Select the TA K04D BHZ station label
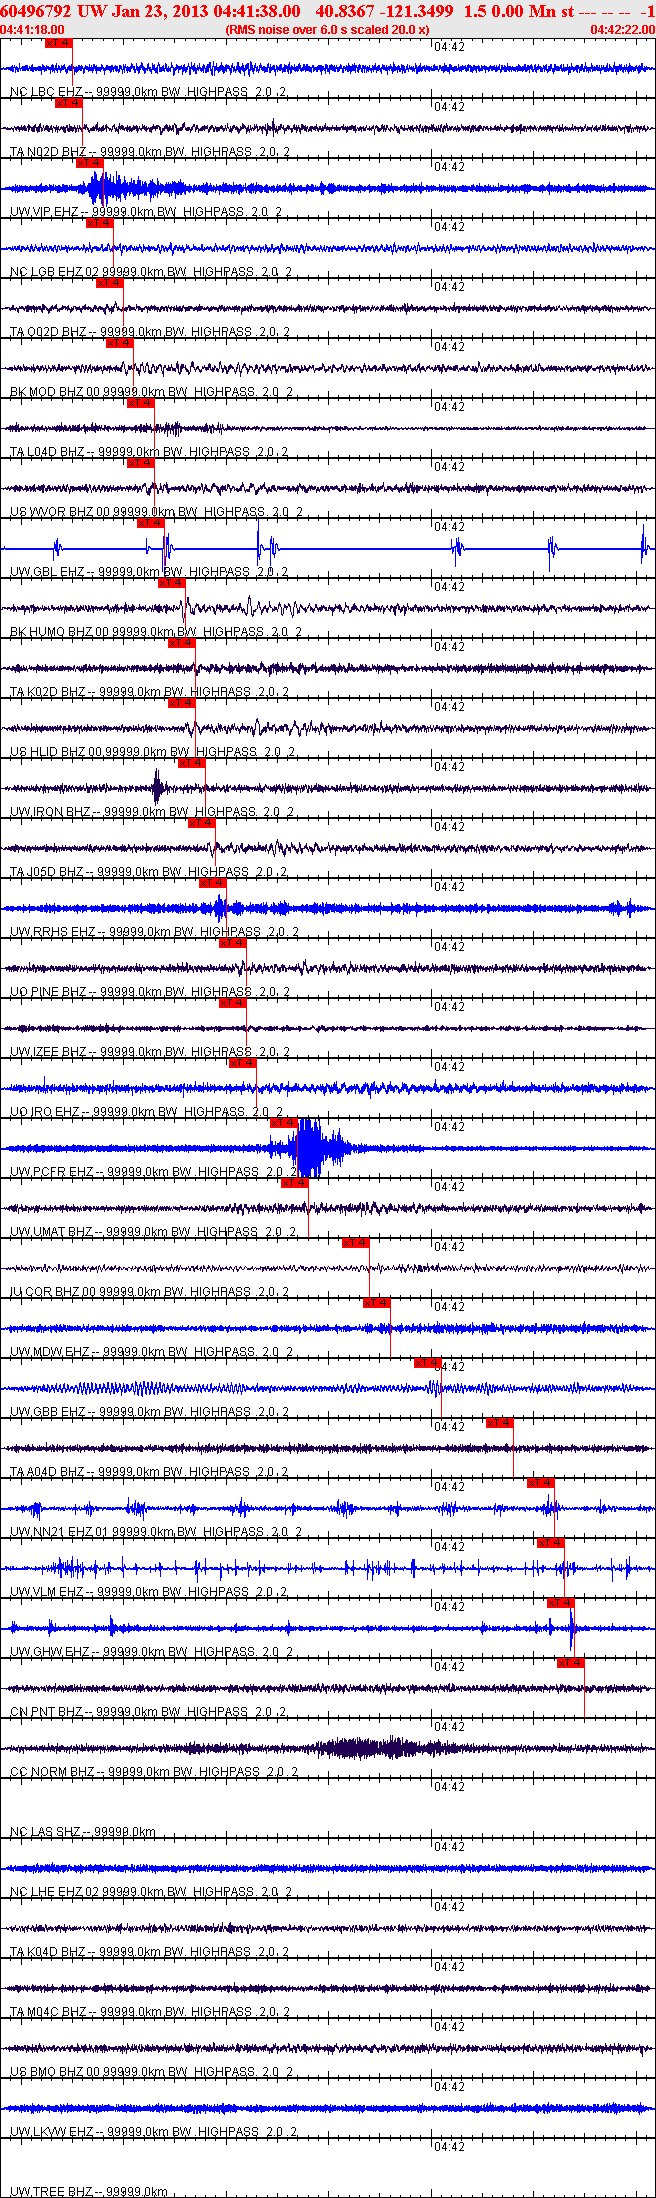The width and height of the screenshot is (656, 2198). 149,1952
